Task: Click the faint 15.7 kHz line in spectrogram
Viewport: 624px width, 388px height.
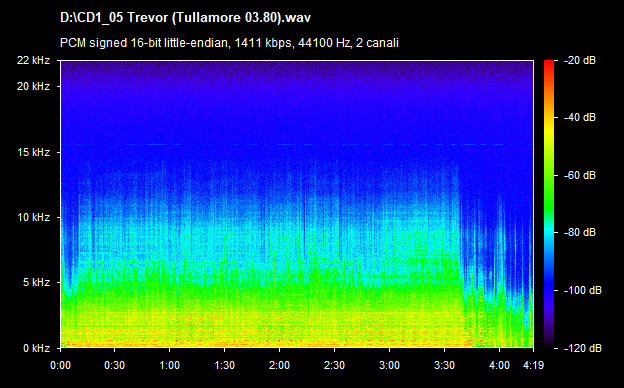Action: [296, 144]
